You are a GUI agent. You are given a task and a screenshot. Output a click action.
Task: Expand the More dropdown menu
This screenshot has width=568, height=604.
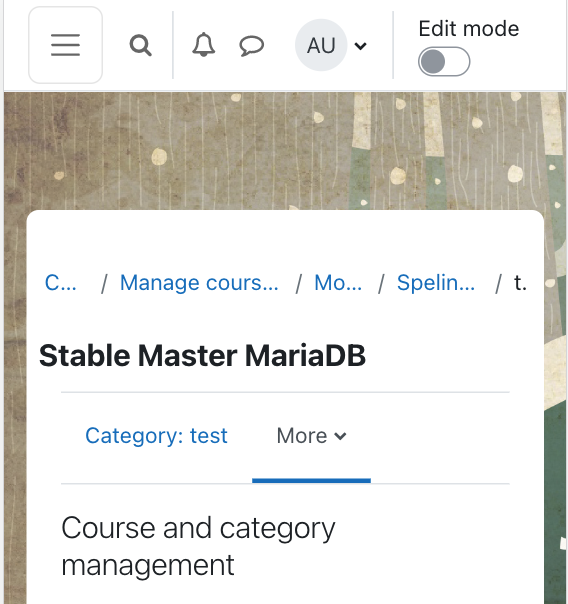click(312, 436)
